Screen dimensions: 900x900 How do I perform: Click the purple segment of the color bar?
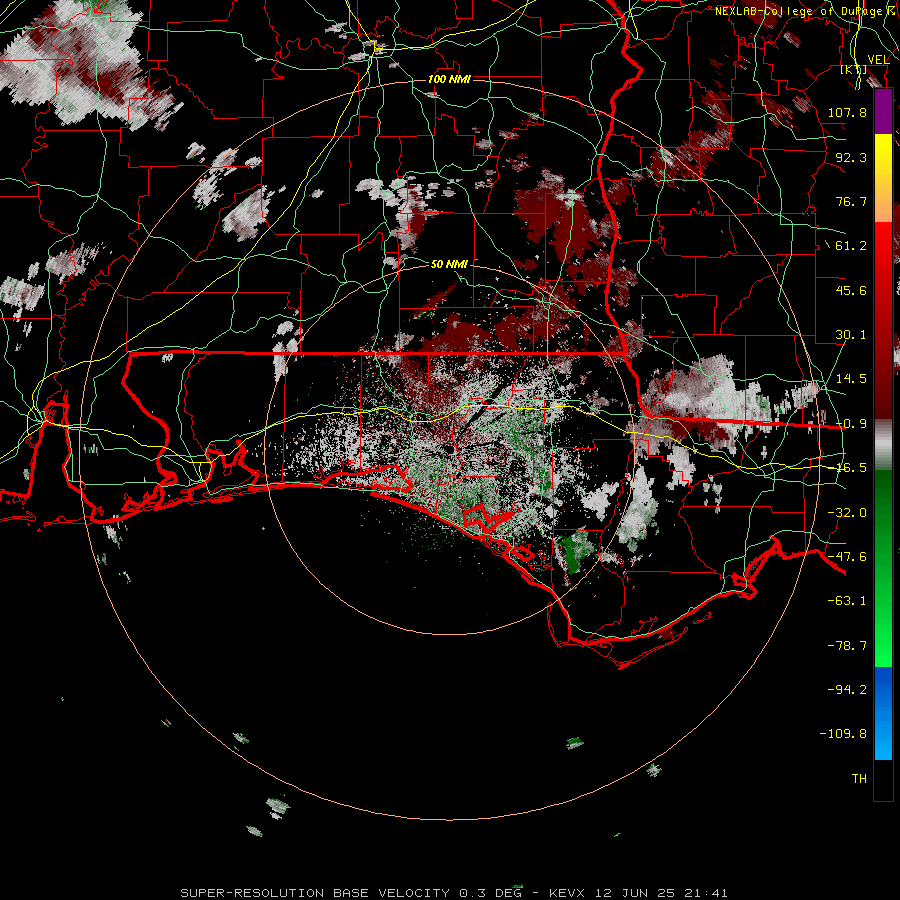pyautogui.click(x=883, y=112)
